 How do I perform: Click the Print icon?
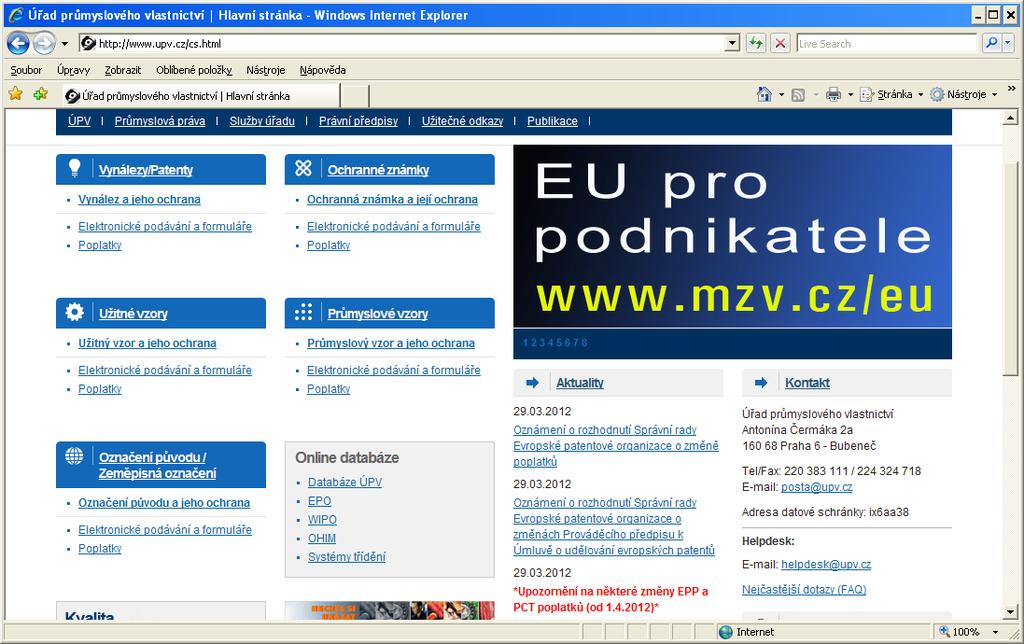pyautogui.click(x=833, y=95)
